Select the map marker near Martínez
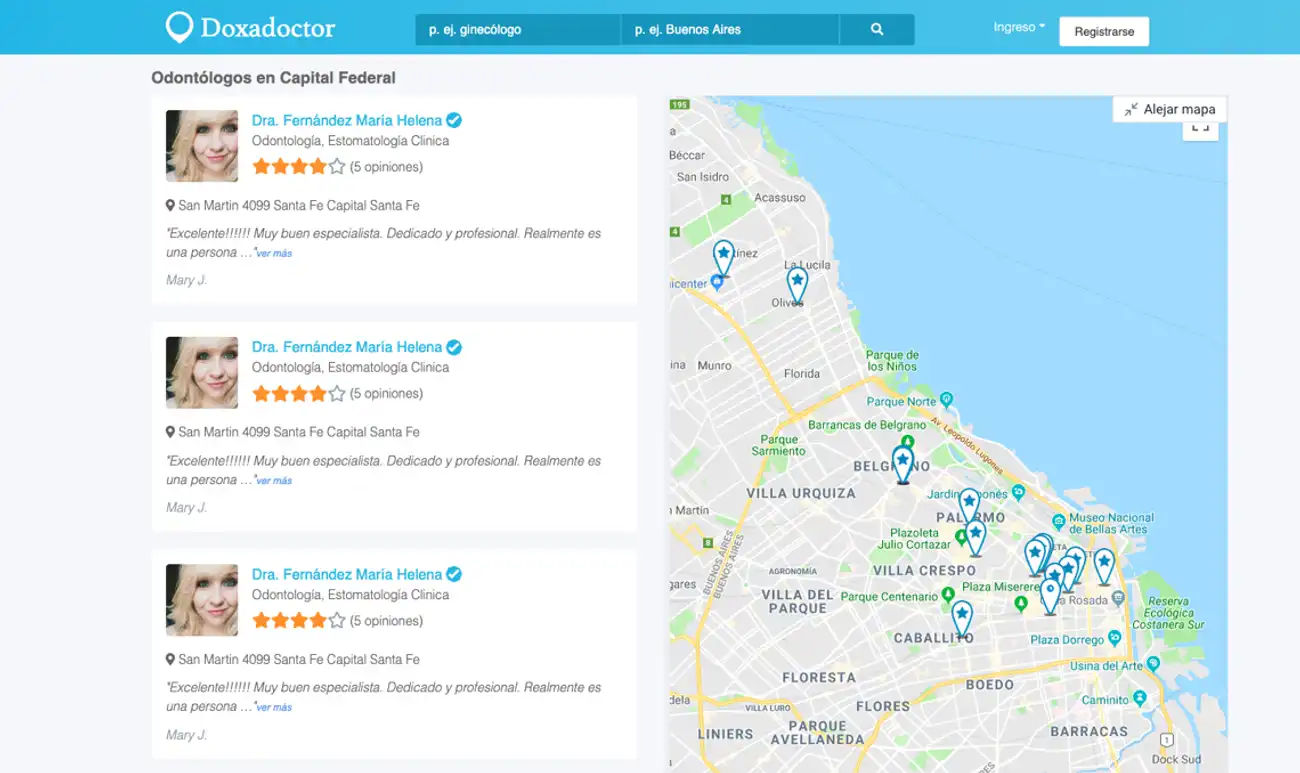 point(723,257)
